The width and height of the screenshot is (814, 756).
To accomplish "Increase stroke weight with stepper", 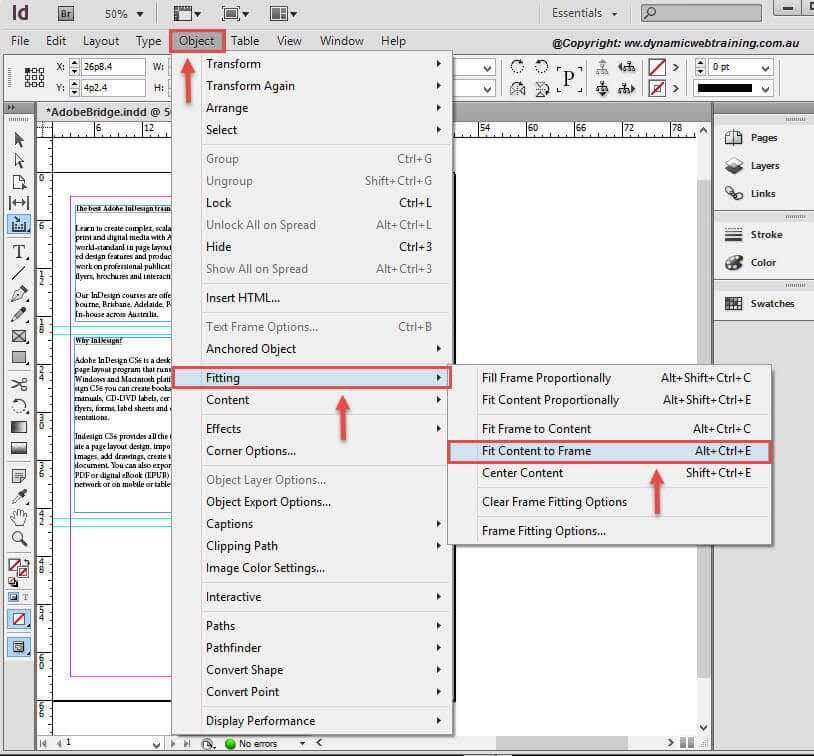I will [700, 64].
